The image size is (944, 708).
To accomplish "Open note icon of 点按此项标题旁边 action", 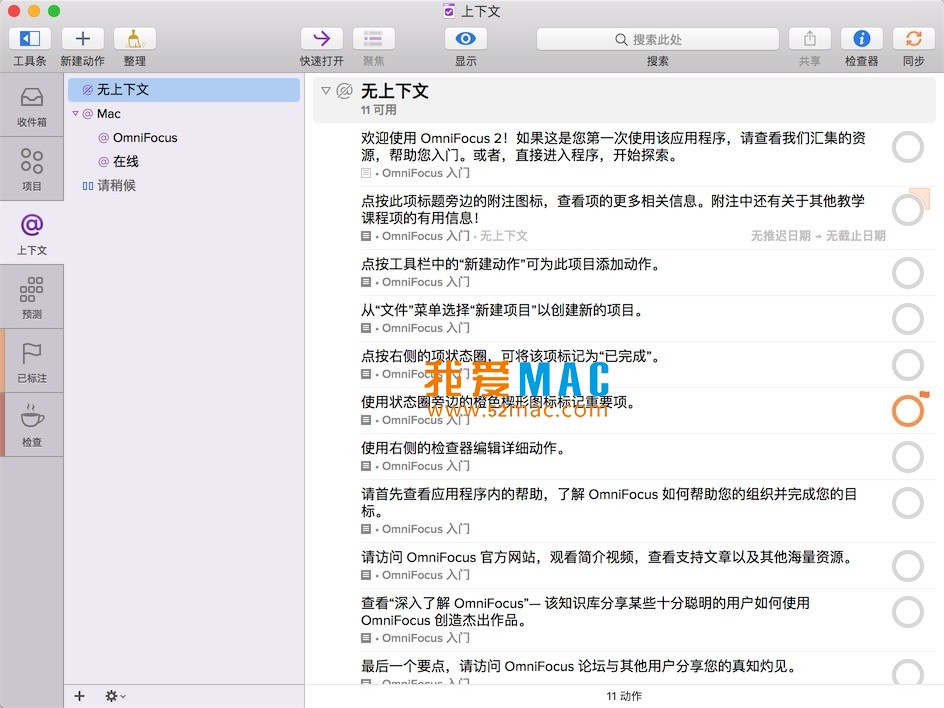I will (365, 236).
